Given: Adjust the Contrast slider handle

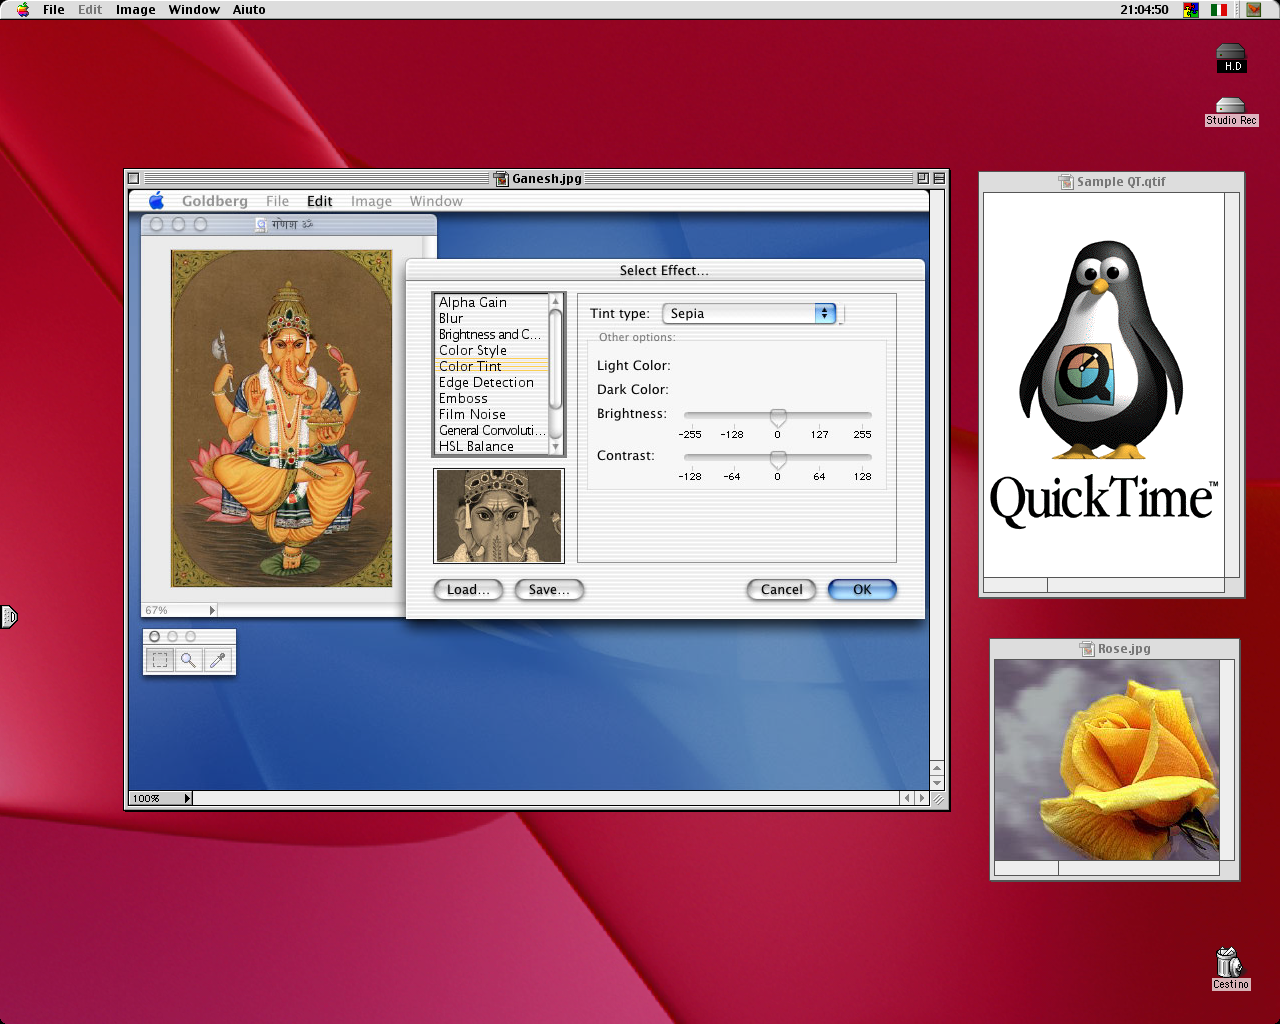Looking at the screenshot, I should click(x=778, y=459).
